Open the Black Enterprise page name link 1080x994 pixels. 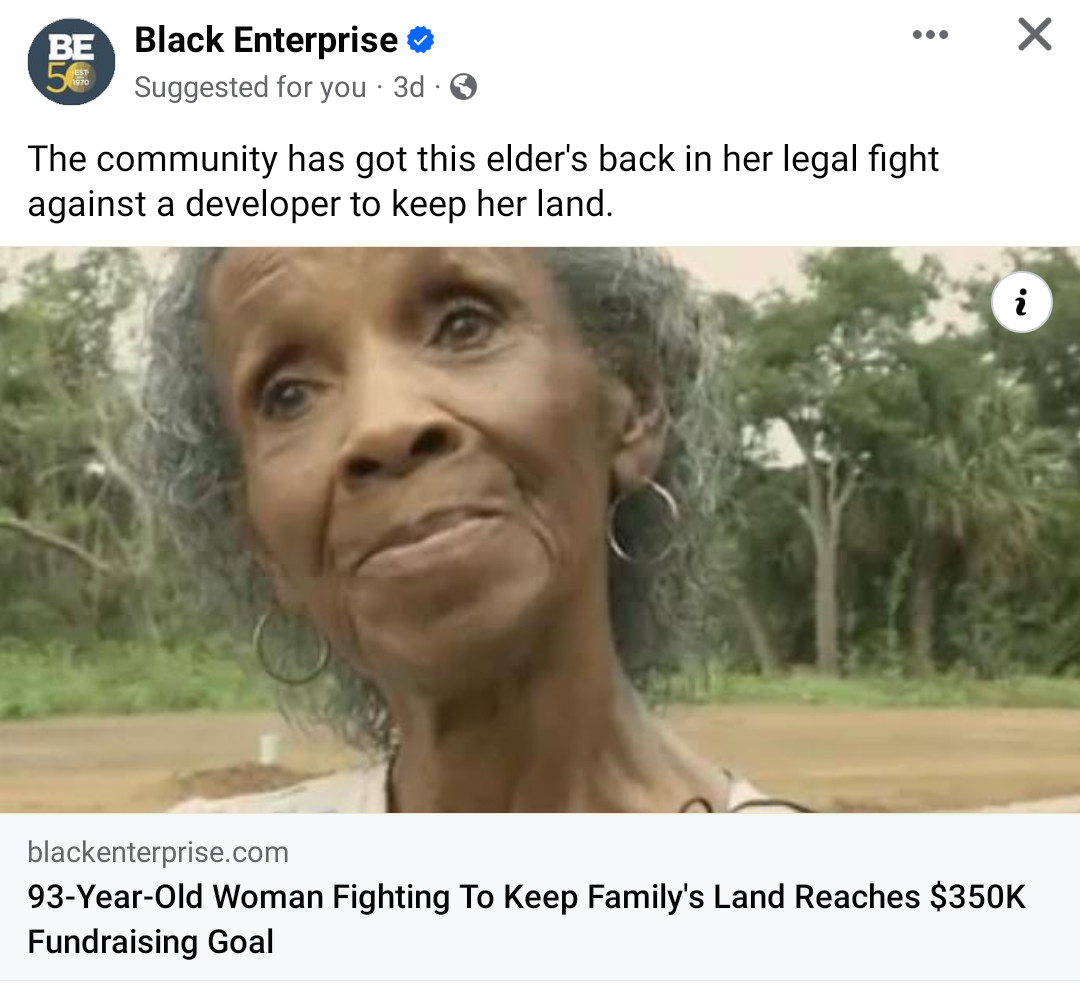pos(266,39)
